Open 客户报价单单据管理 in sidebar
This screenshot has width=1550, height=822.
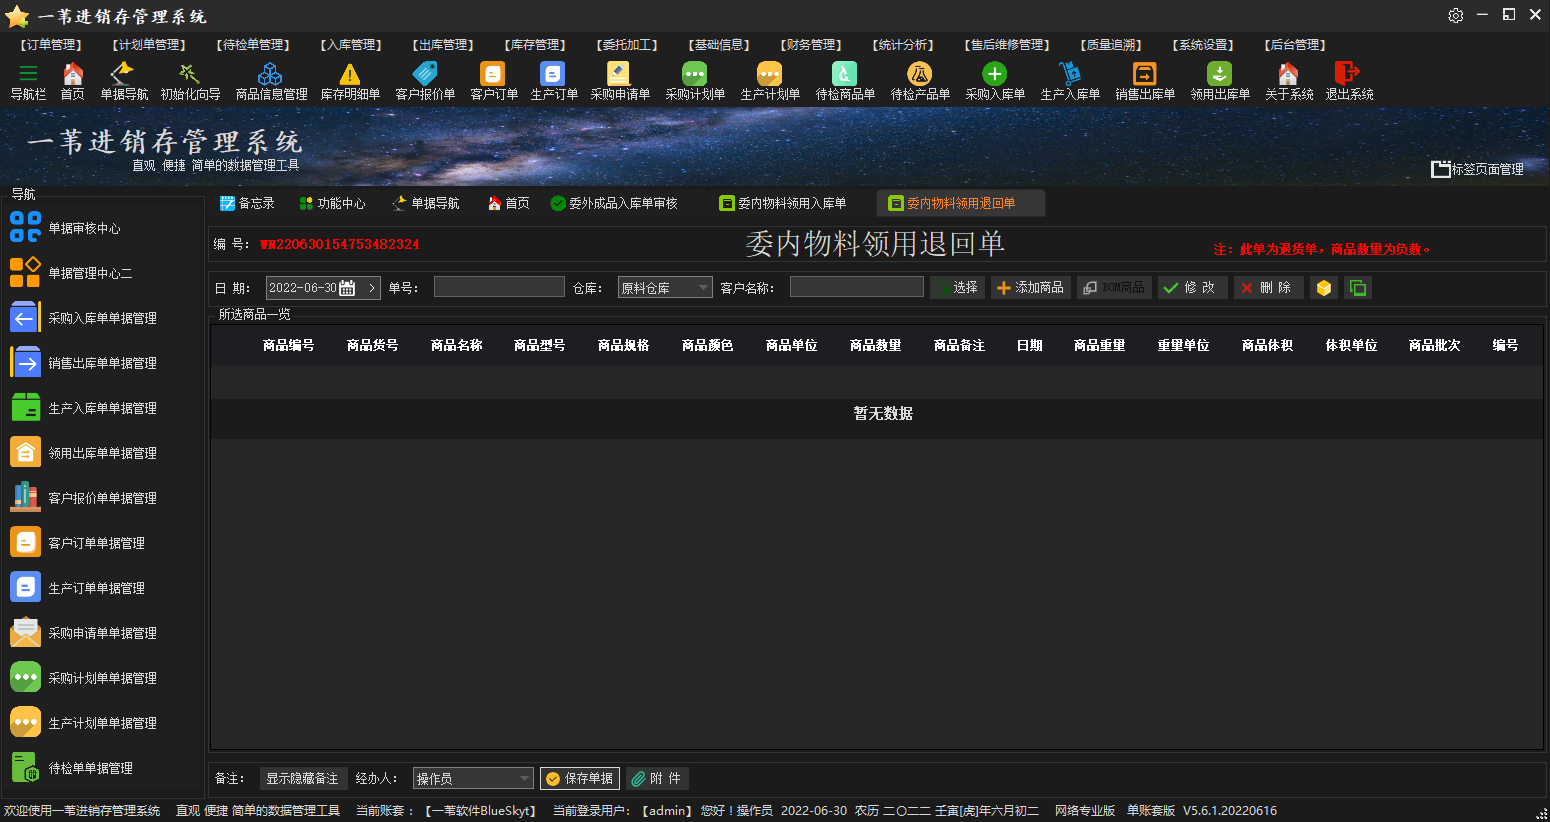coord(82,498)
